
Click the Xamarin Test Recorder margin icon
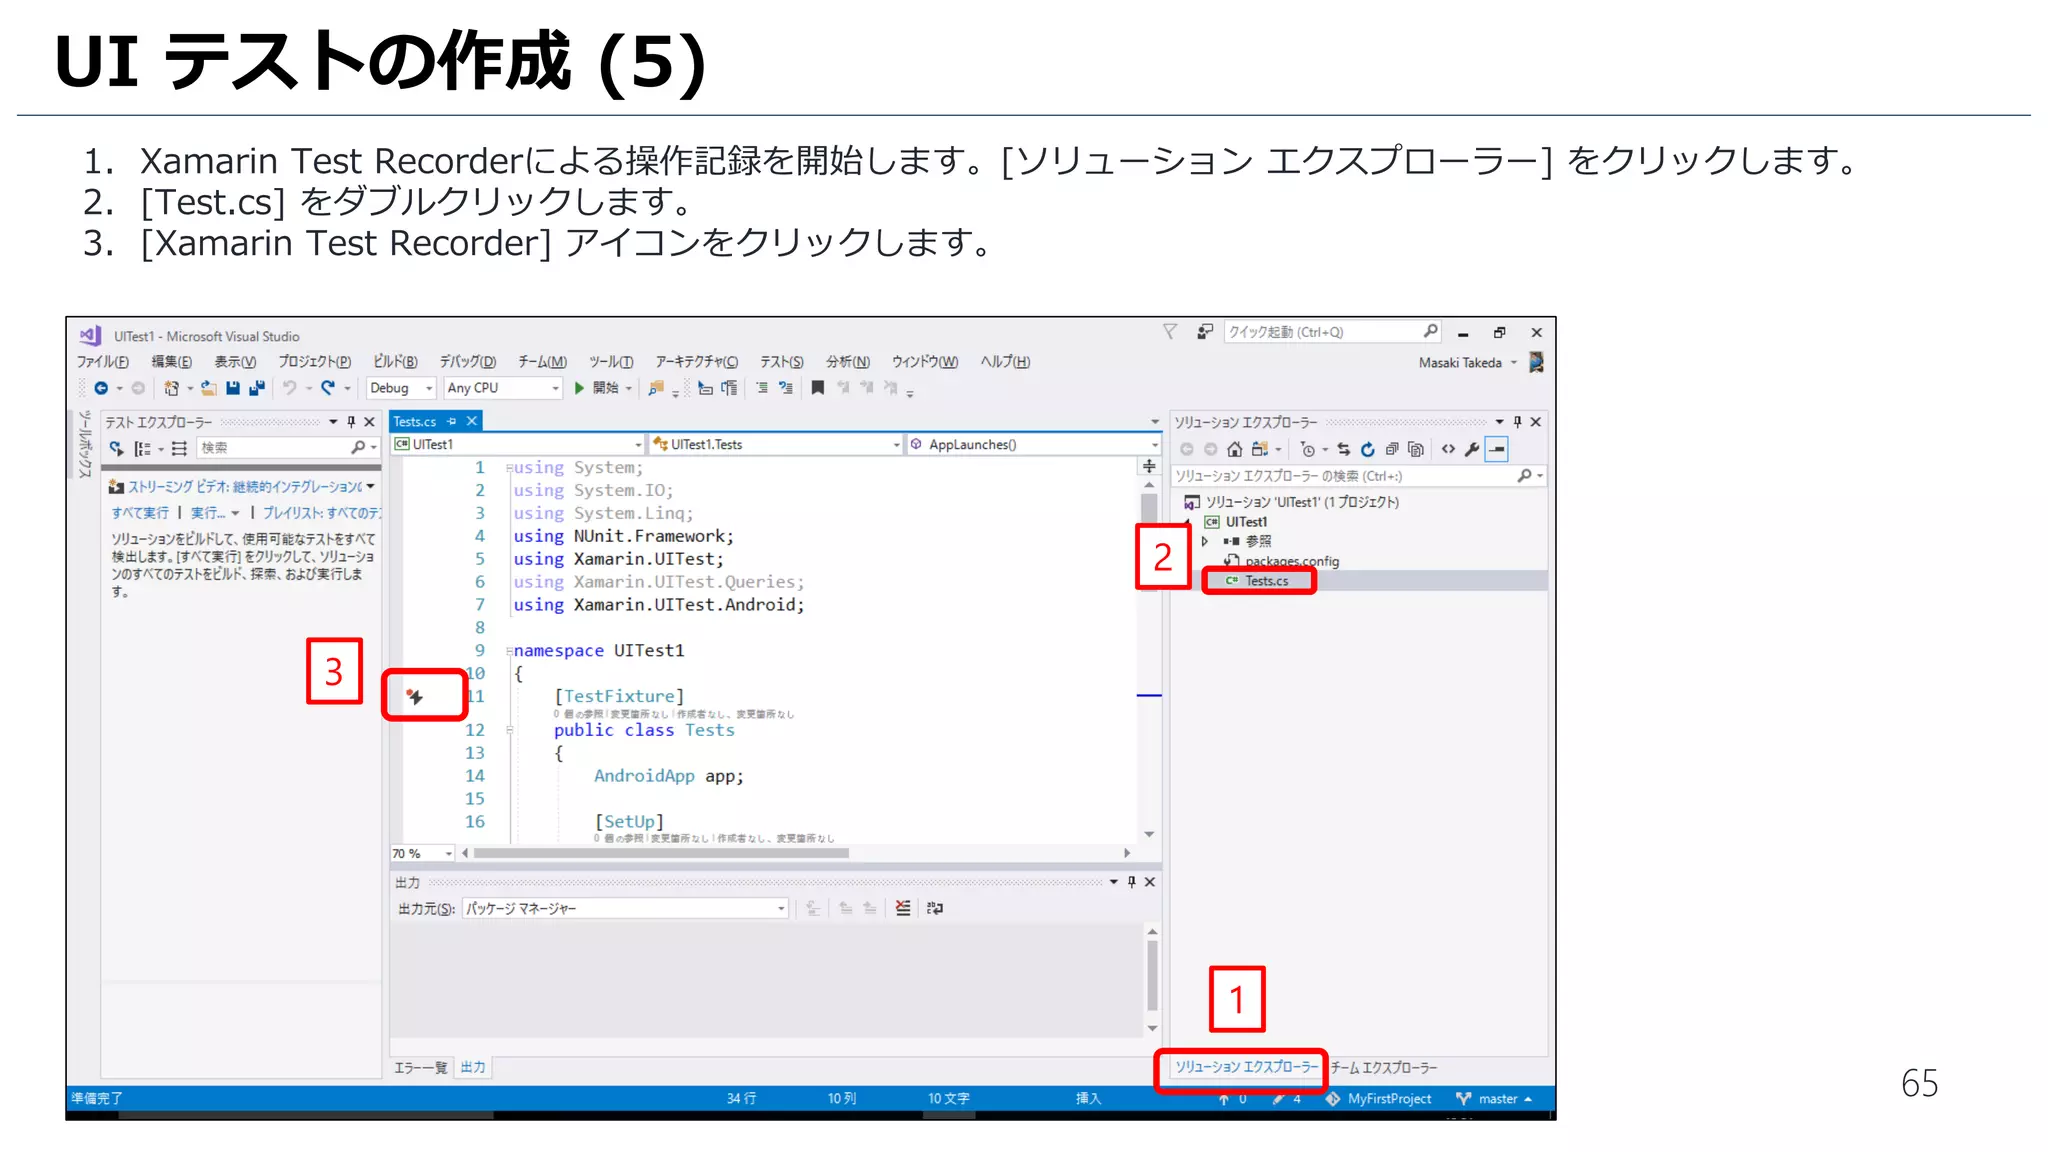click(x=415, y=696)
